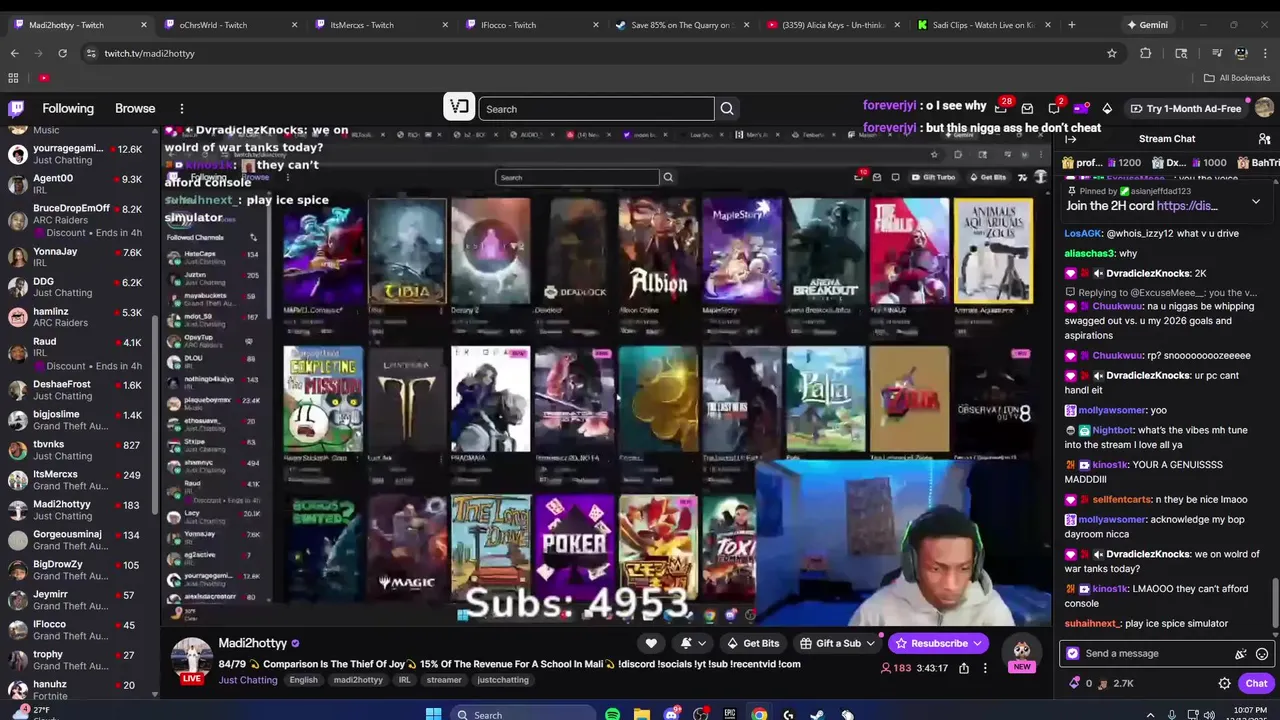
Task: Open Discord from the taskbar
Action: pos(672,714)
